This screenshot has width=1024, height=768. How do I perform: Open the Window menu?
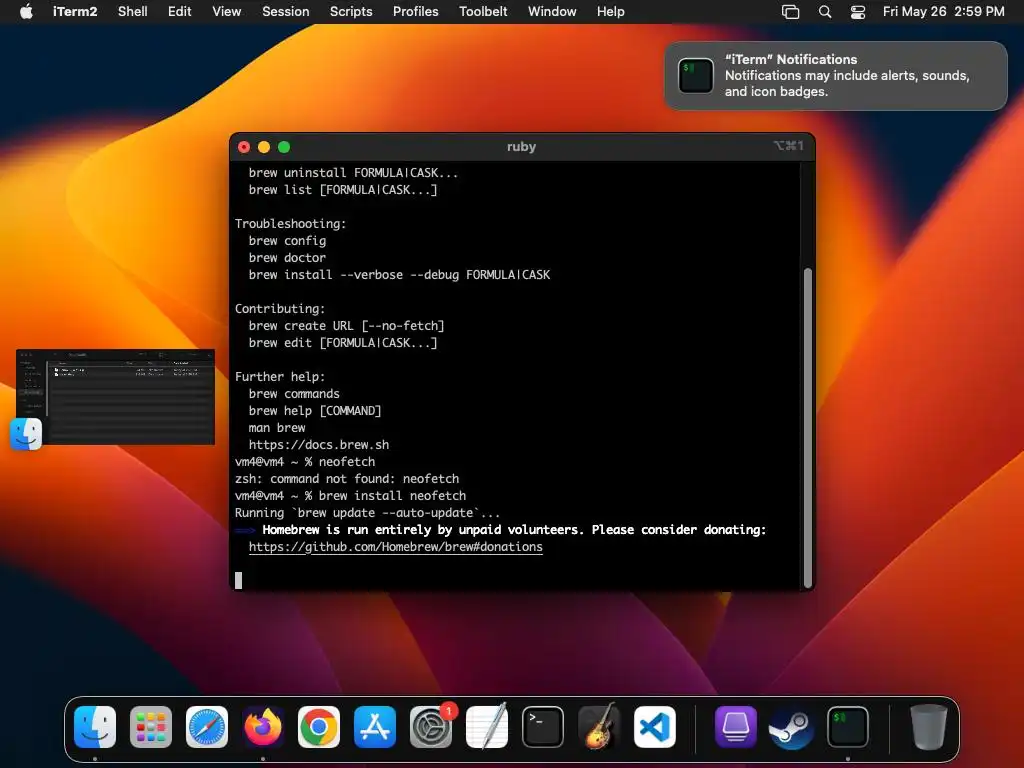tap(552, 12)
